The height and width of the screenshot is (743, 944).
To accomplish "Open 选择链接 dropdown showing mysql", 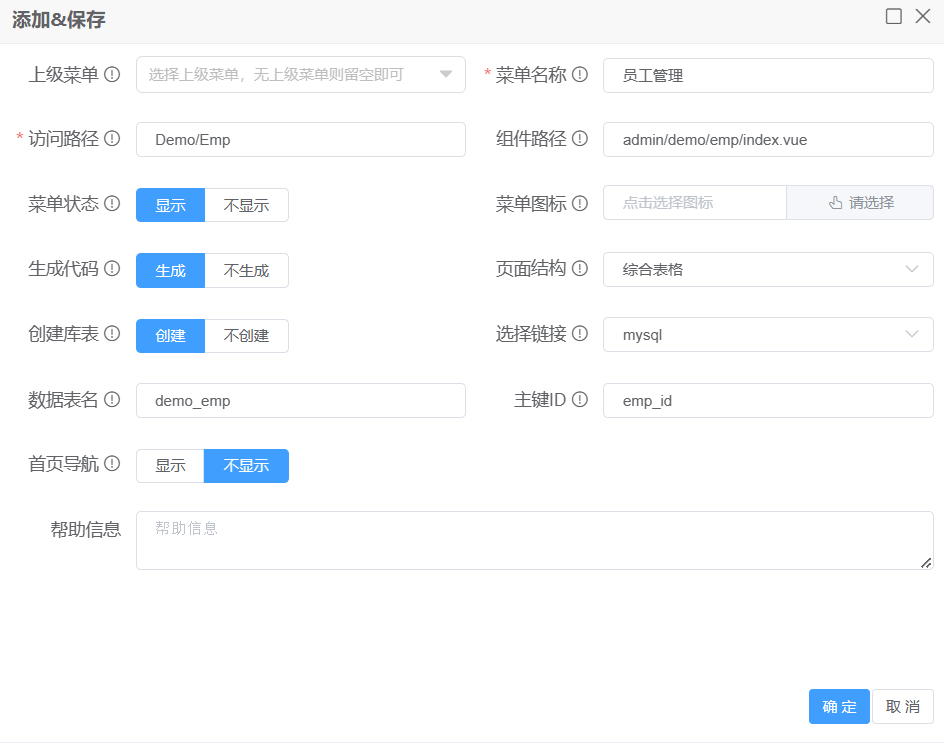I will [x=767, y=335].
